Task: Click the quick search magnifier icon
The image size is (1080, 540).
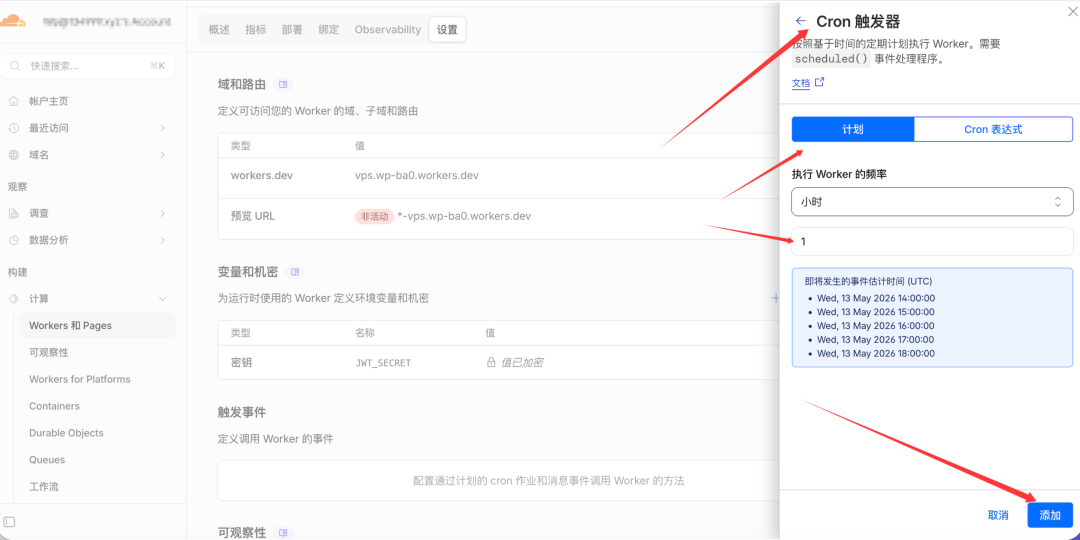Action: 15,66
